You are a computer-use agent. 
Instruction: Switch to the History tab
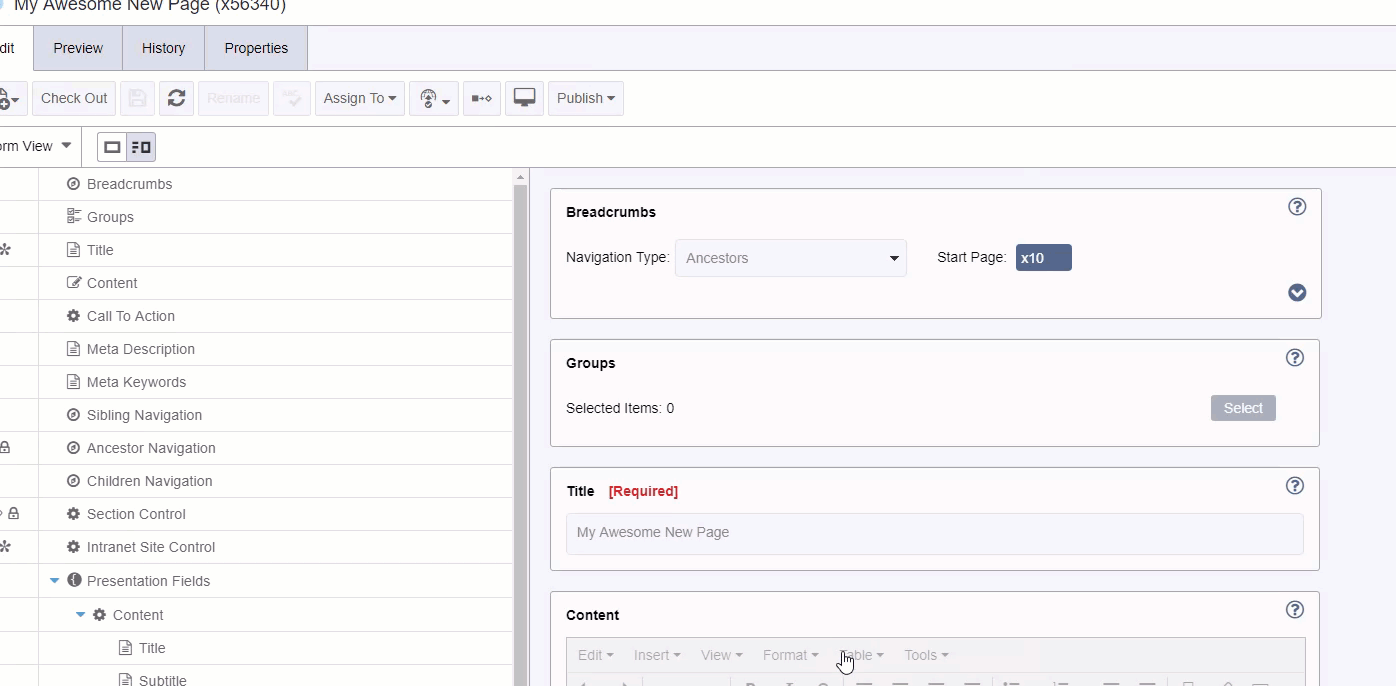coord(164,48)
